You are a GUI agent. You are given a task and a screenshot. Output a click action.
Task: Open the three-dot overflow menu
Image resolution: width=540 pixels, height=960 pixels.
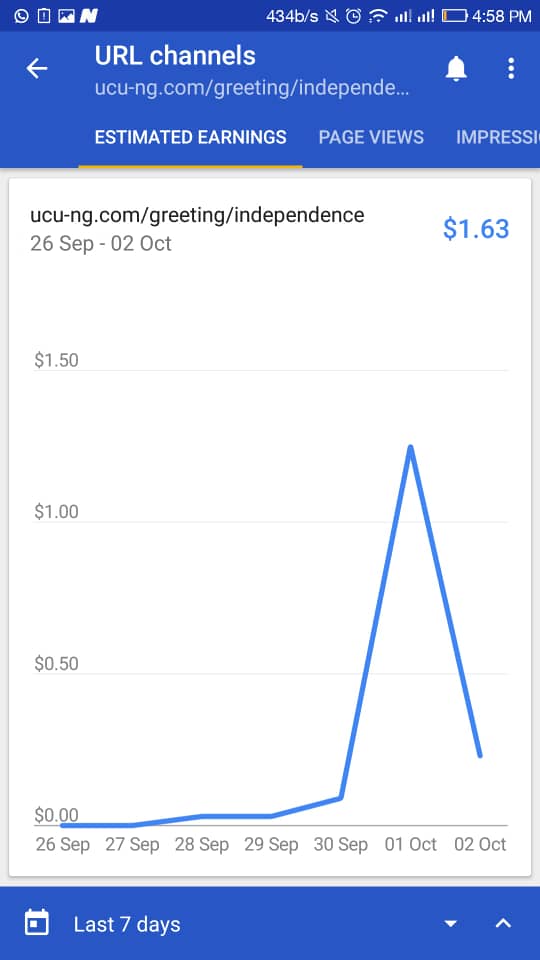click(511, 69)
